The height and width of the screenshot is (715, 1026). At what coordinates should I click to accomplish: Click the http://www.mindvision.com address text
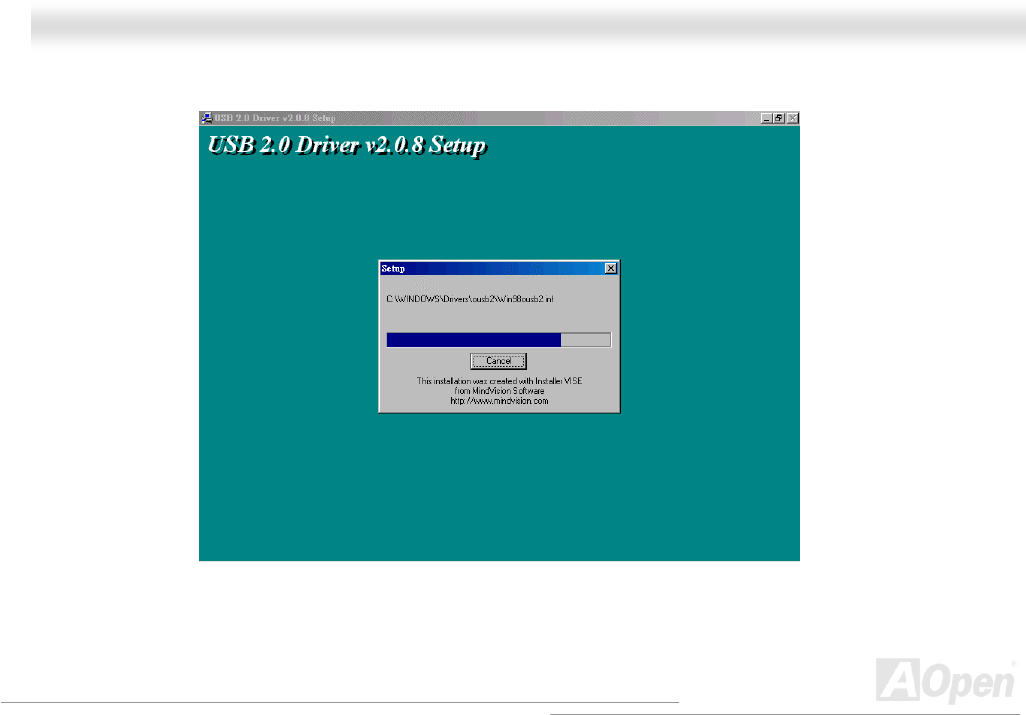pos(499,401)
